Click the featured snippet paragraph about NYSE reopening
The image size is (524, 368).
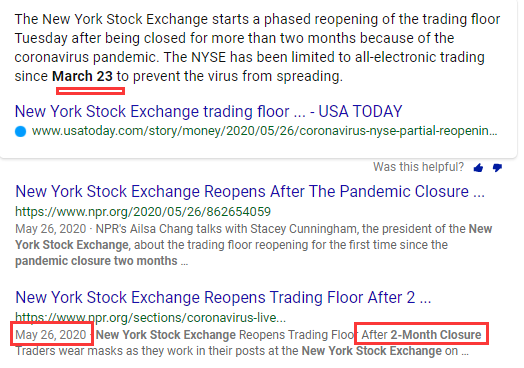click(257, 47)
